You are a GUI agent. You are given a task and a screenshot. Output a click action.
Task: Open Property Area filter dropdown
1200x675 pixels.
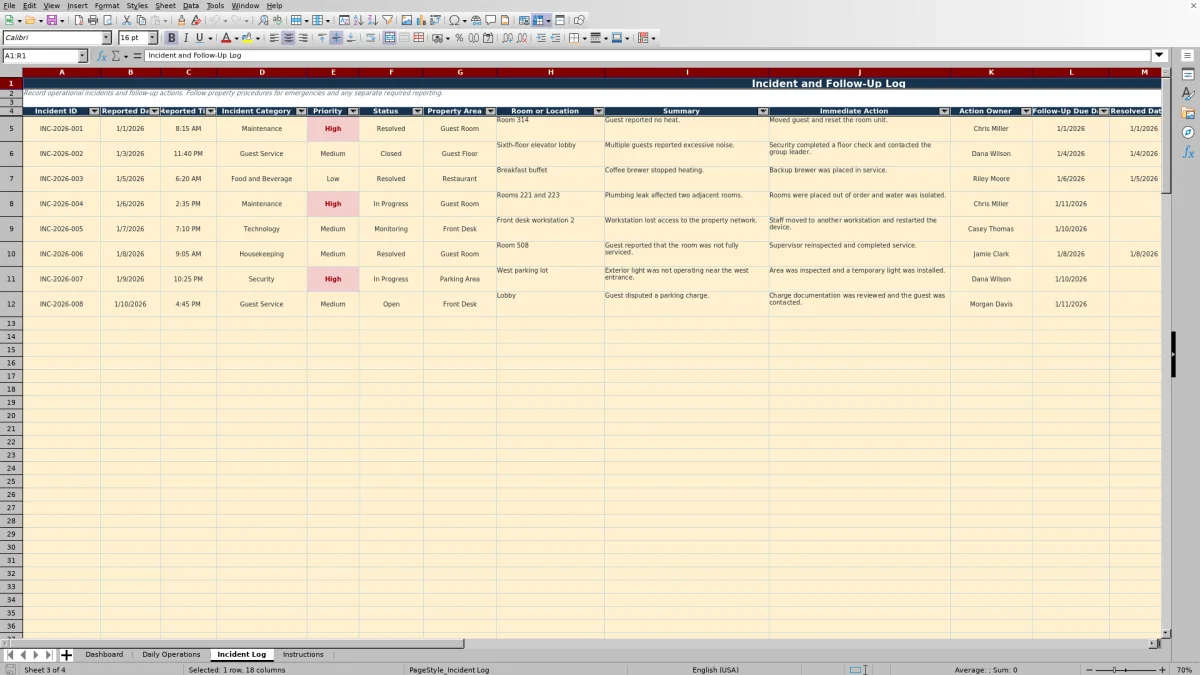coord(490,111)
